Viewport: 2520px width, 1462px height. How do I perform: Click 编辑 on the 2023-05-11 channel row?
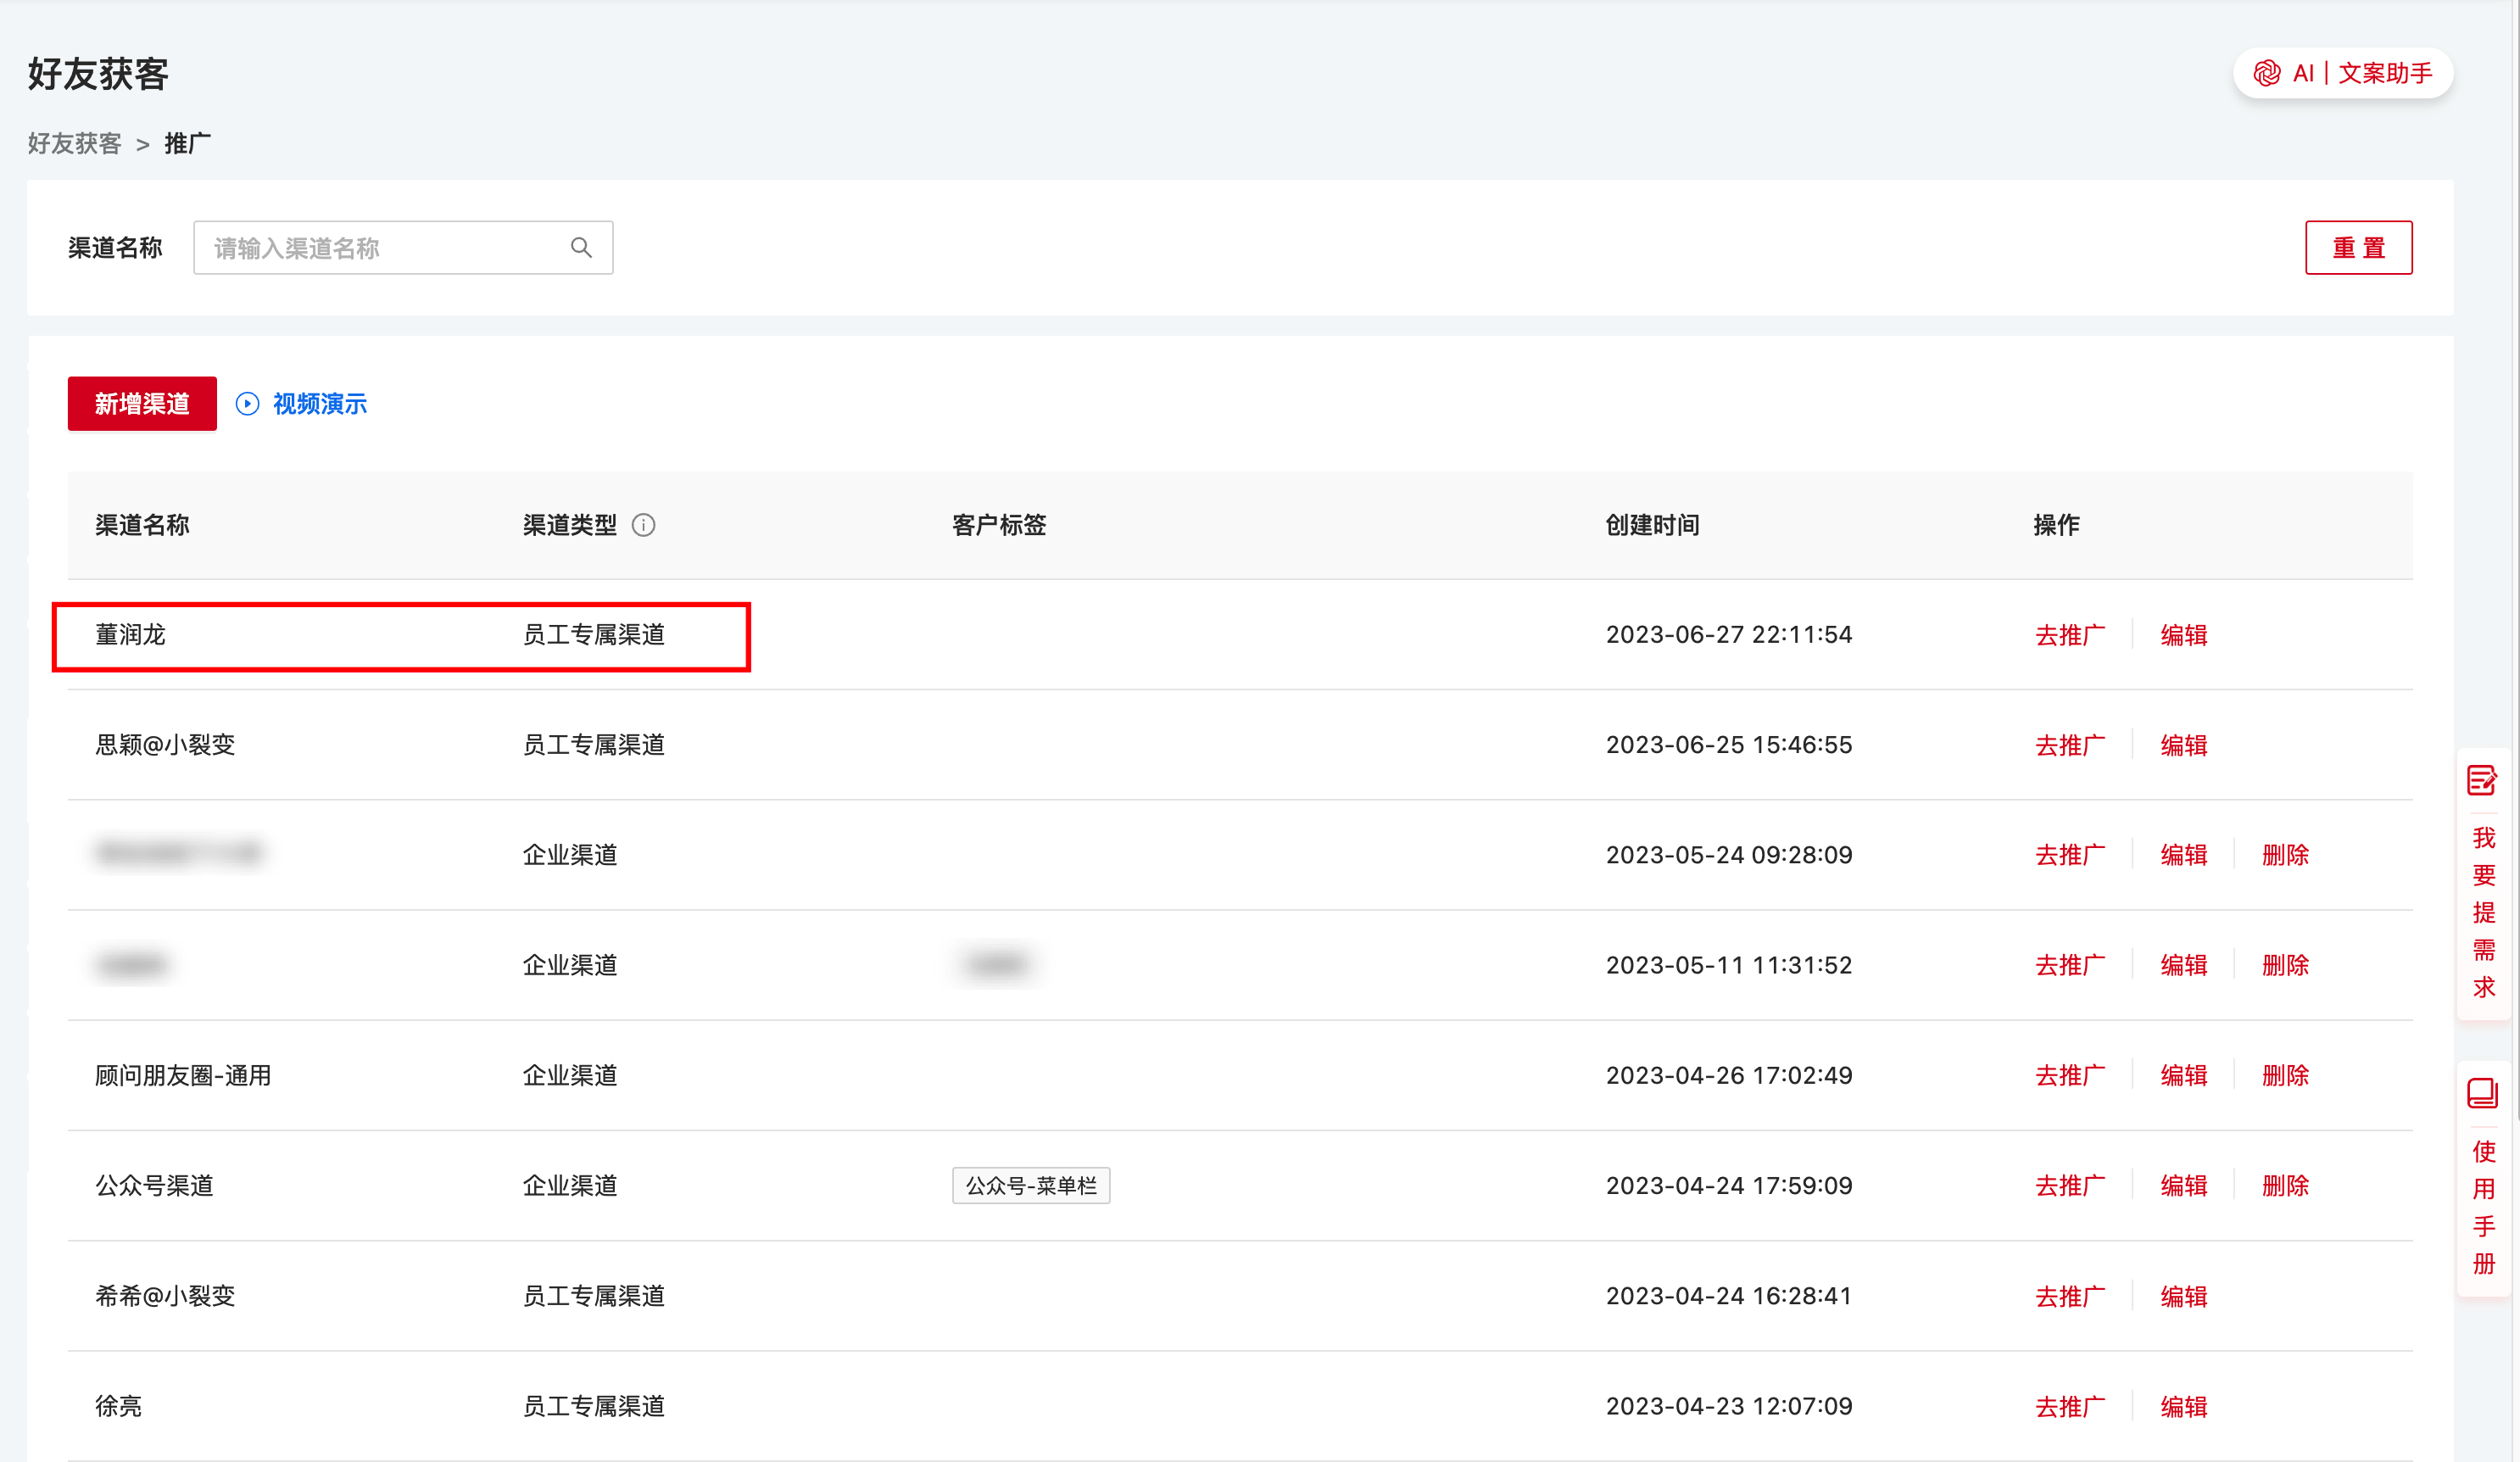2183,965
